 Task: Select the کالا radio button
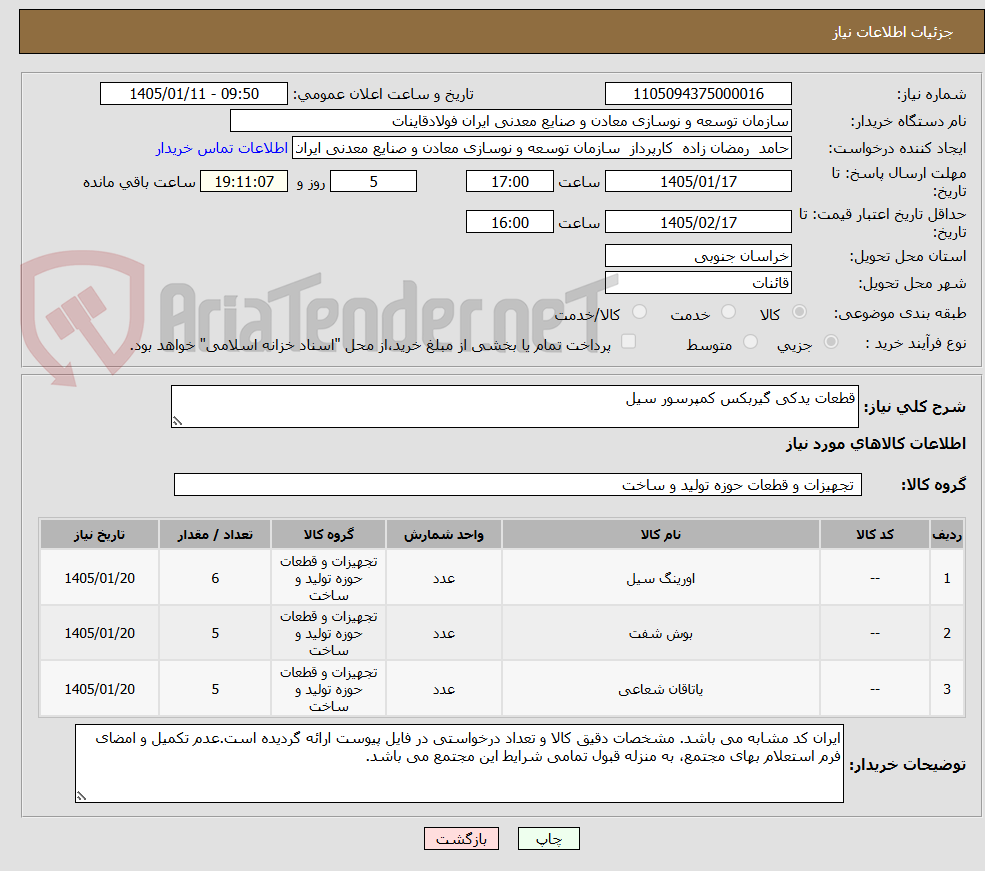click(799, 312)
